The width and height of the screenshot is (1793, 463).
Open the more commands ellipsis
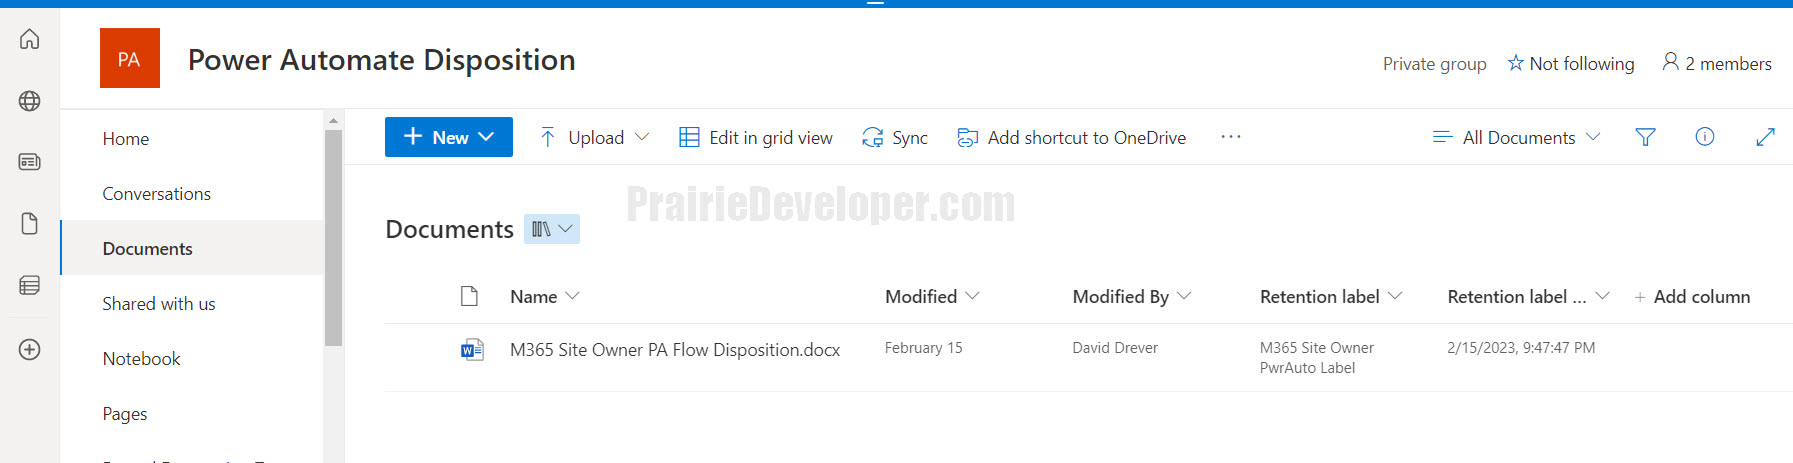coord(1231,137)
